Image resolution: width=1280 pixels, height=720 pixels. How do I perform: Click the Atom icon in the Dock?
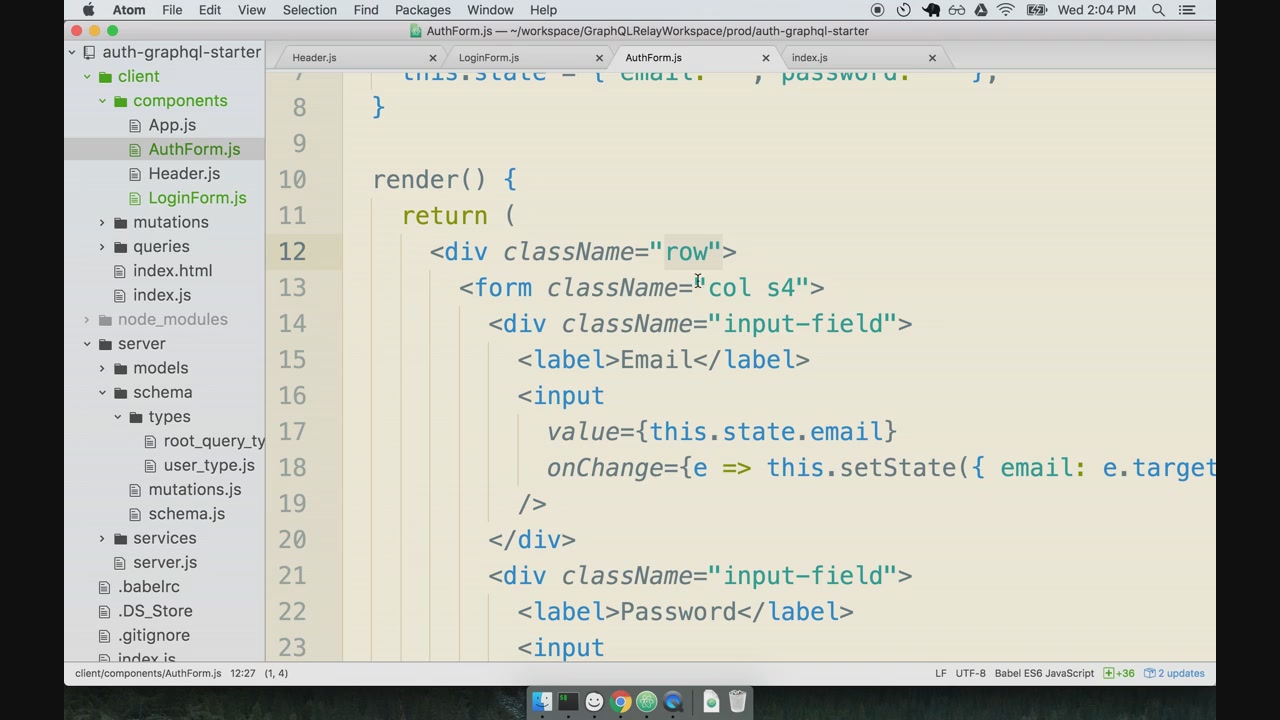coord(646,702)
